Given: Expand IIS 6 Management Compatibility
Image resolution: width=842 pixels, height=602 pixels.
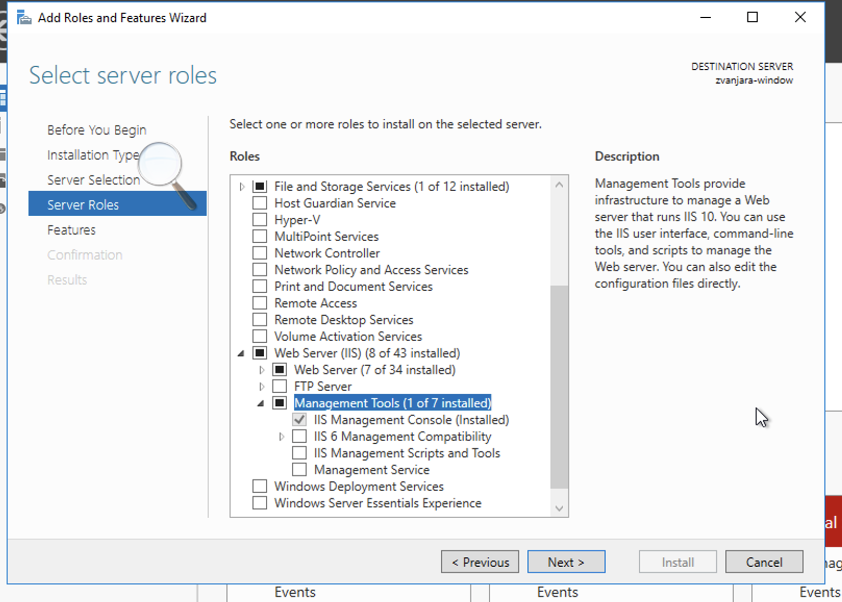Looking at the screenshot, I should tap(282, 437).
